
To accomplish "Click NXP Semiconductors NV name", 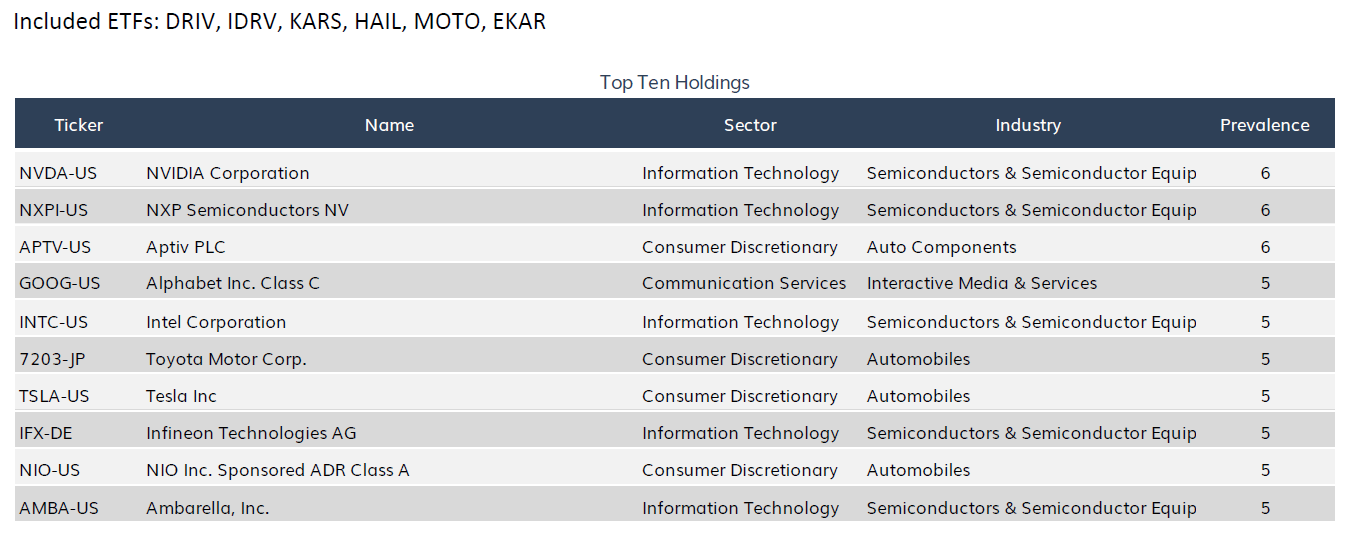I will point(247,210).
